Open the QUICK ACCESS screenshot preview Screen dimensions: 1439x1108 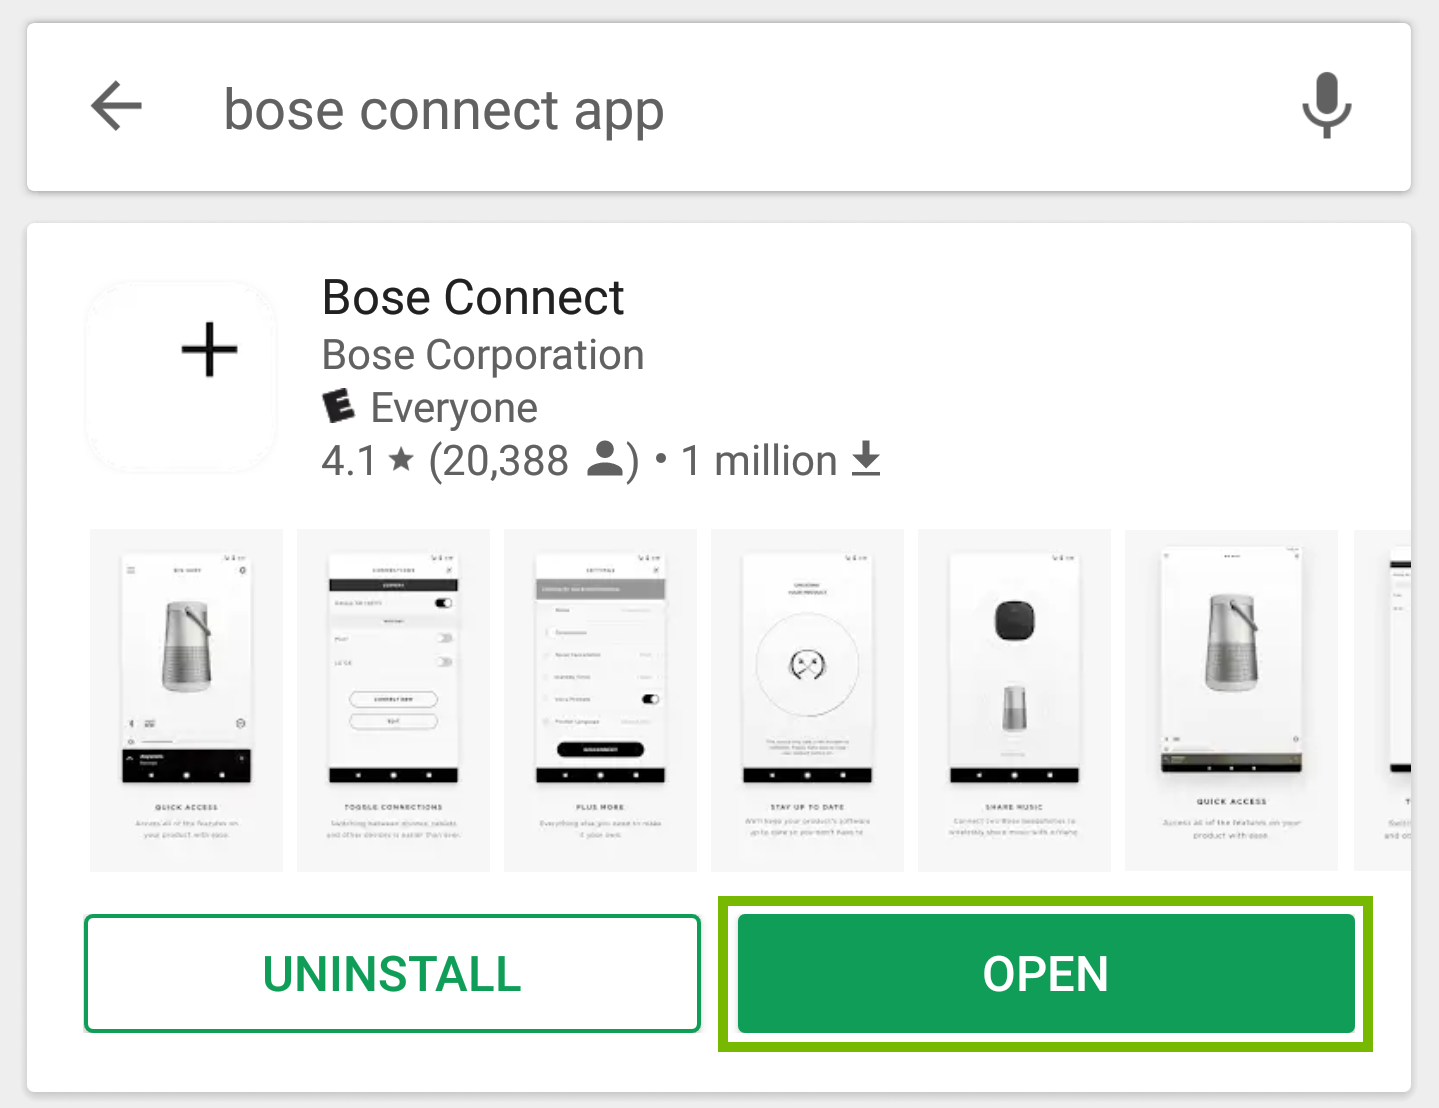[185, 699]
